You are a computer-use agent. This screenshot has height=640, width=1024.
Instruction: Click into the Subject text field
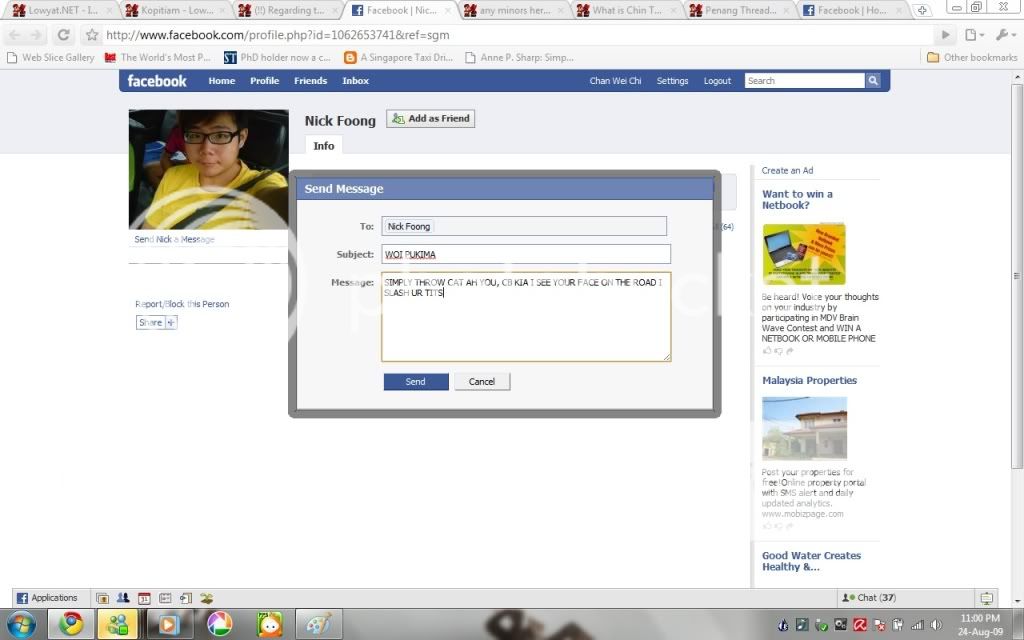click(x=525, y=254)
